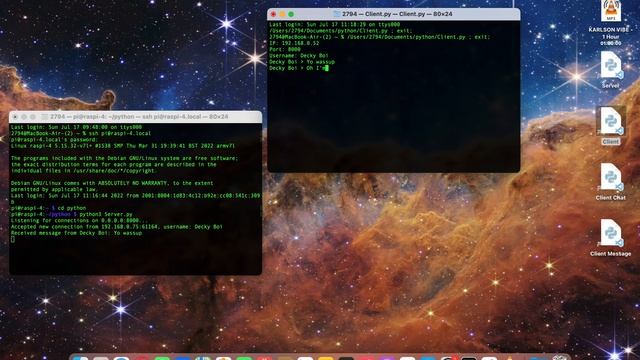
Task: Click the Client.py window title text
Action: pos(397,14)
